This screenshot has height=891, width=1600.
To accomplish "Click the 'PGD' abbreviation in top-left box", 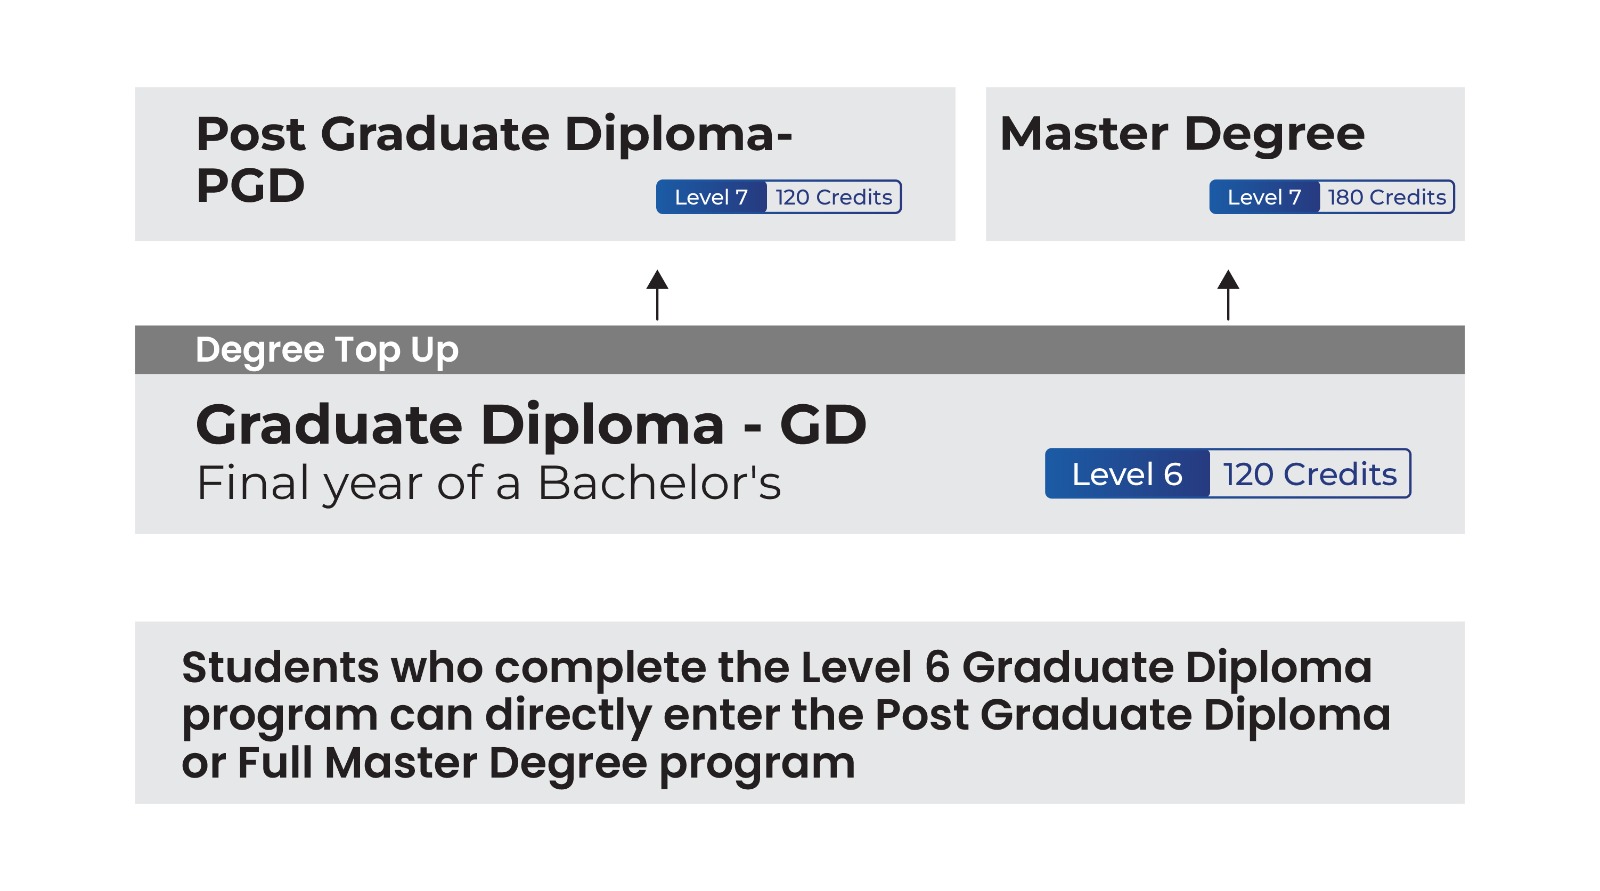I will pos(250,186).
